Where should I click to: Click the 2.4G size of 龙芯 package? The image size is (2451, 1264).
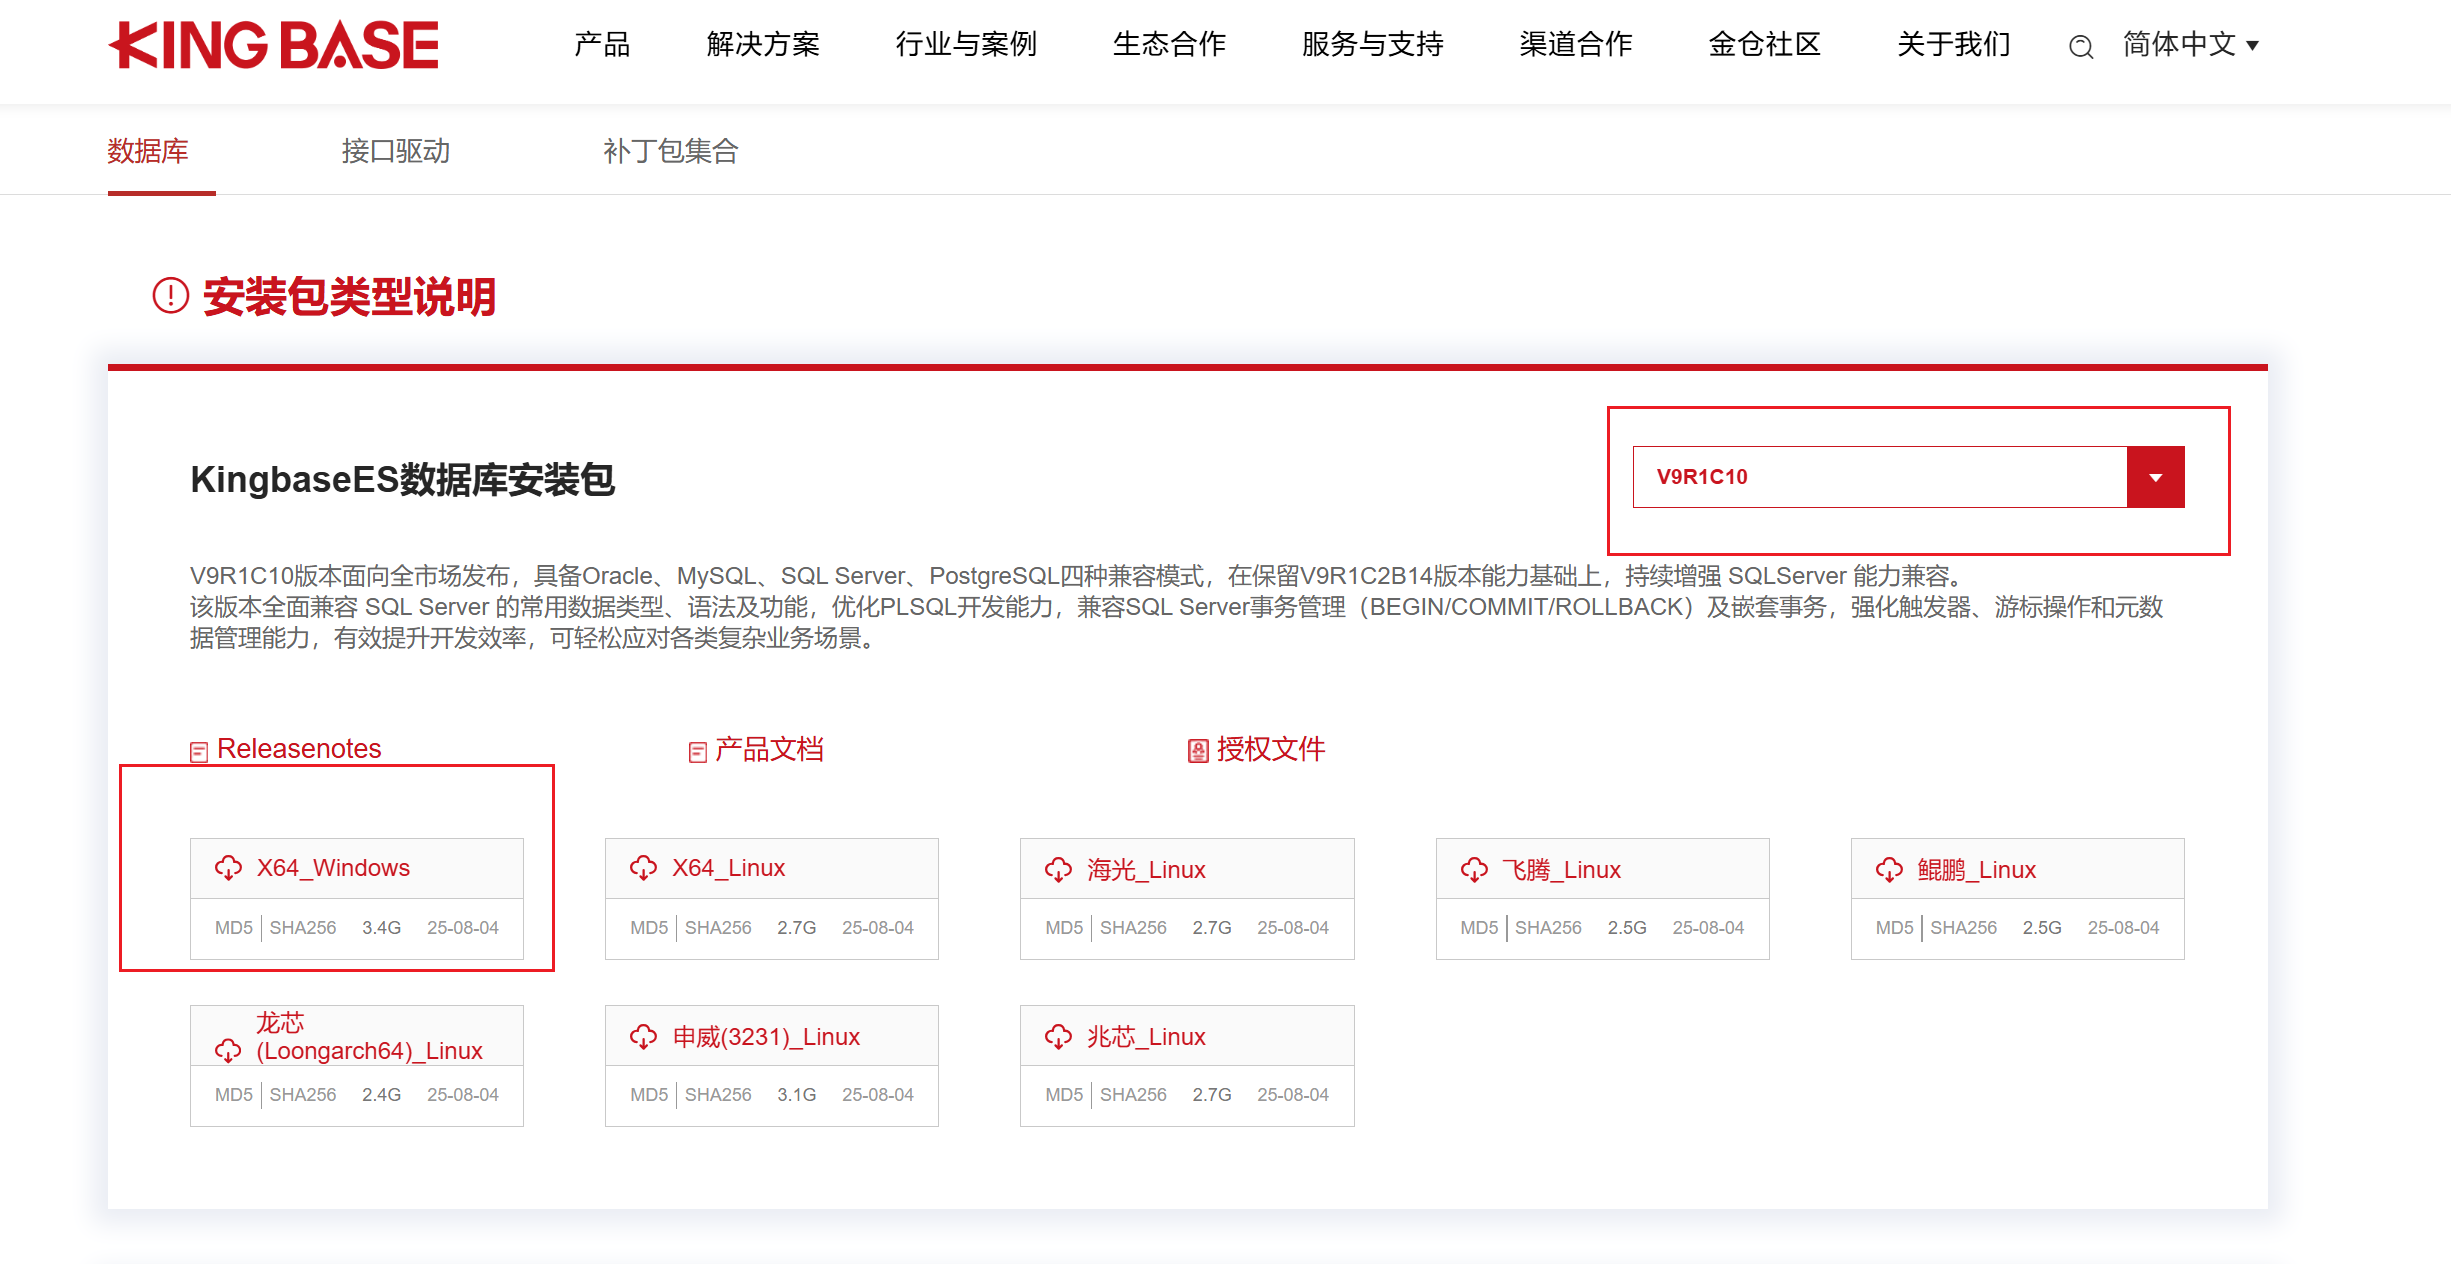pos(381,1095)
